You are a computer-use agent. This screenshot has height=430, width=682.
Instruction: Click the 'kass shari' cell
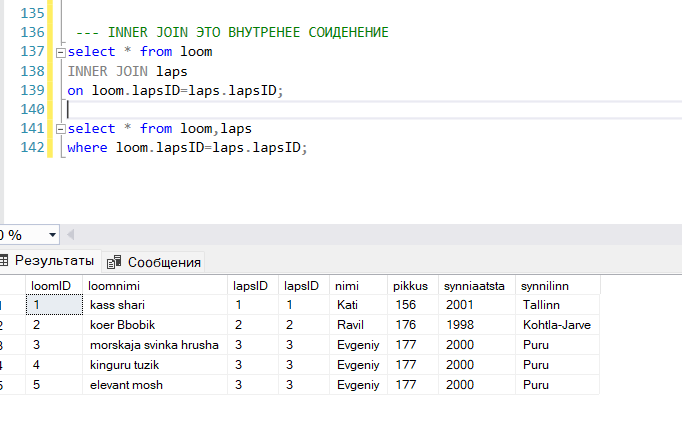tap(155, 305)
